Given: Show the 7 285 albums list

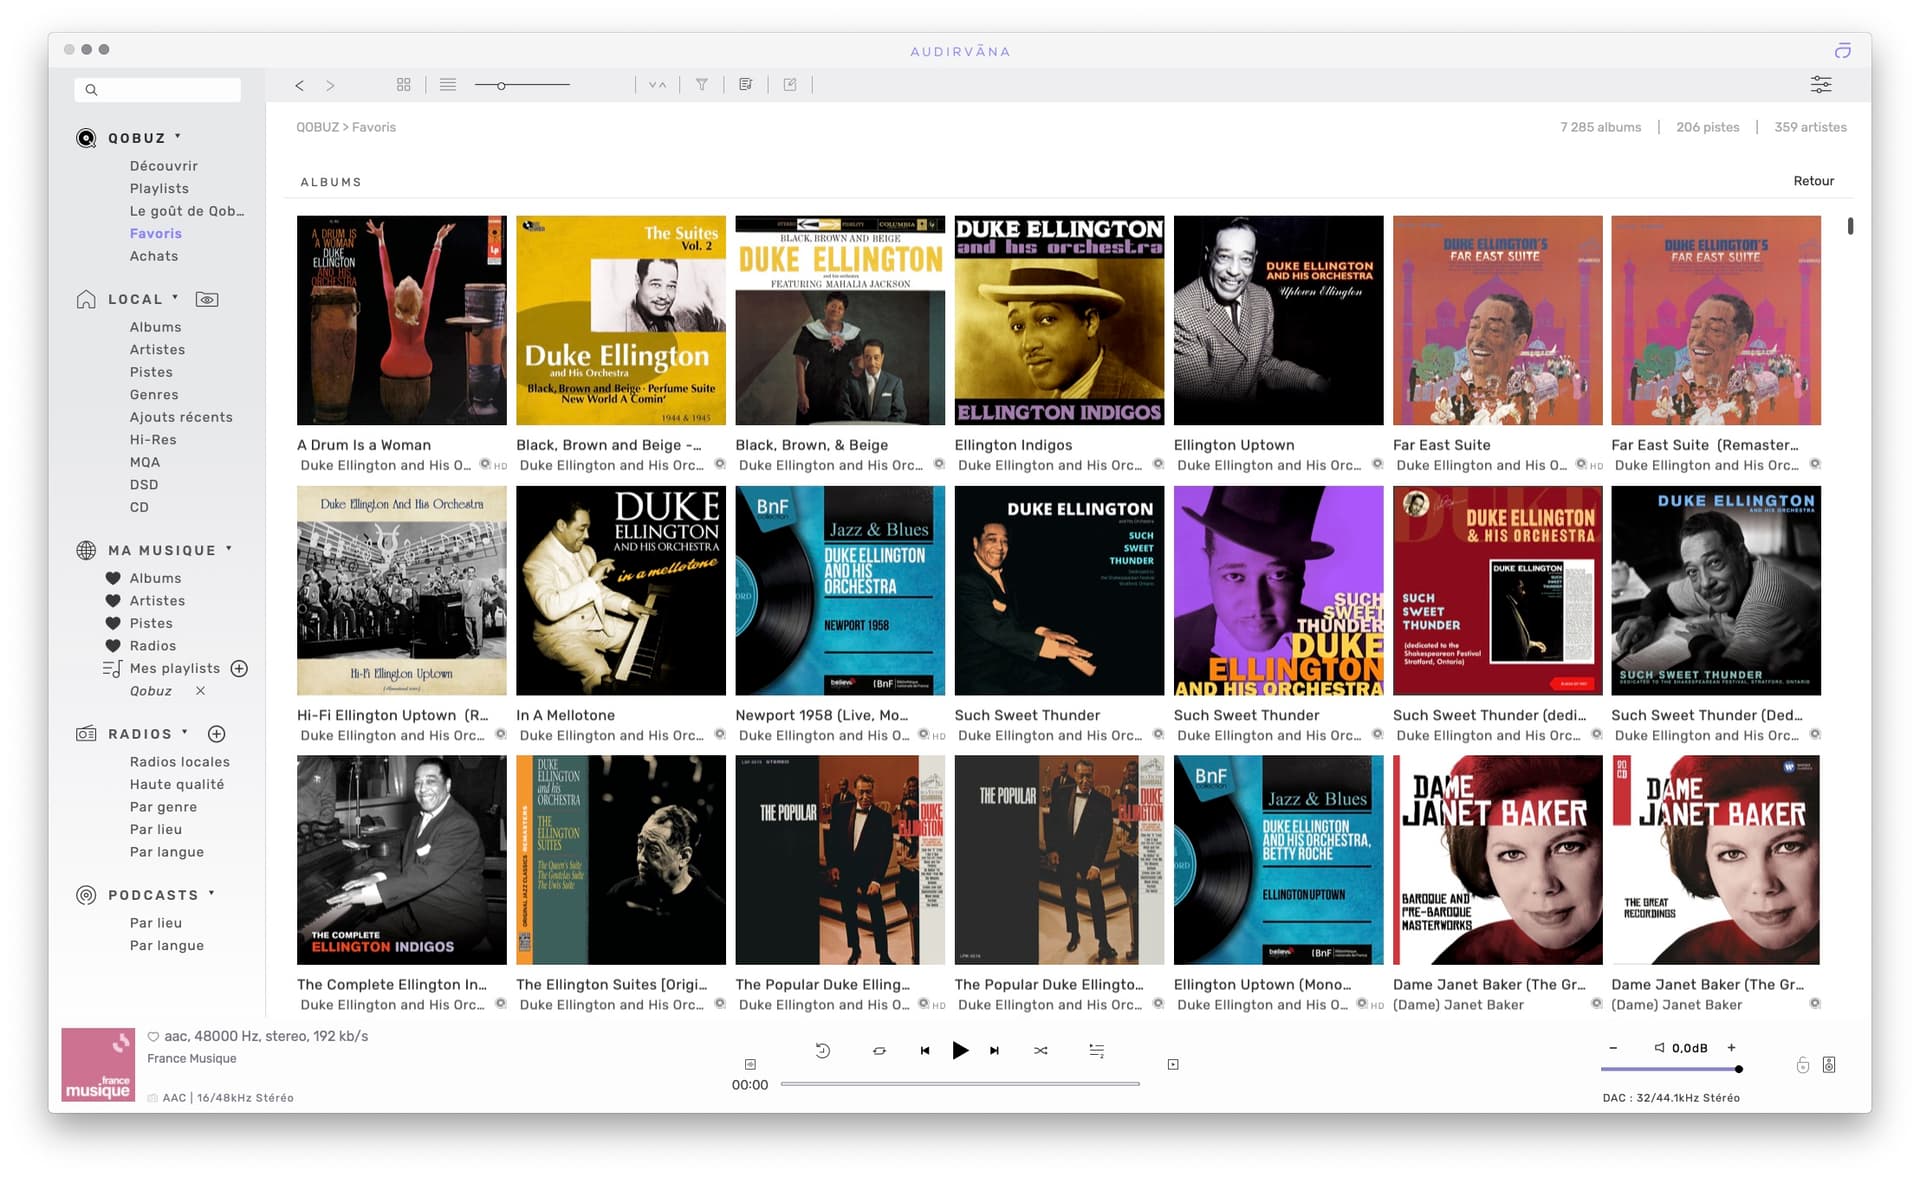Looking at the screenshot, I should tap(1600, 127).
